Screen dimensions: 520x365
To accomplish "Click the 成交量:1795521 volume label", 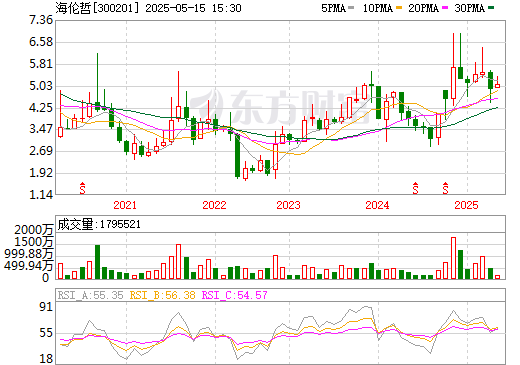I will (99, 224).
